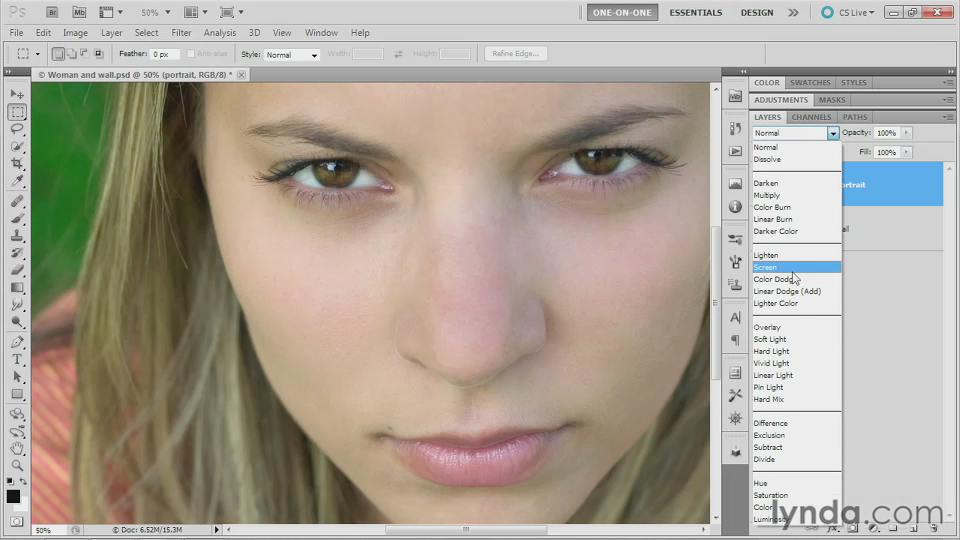Swap foreground and background colors
The height and width of the screenshot is (540, 960).
(x=23, y=481)
